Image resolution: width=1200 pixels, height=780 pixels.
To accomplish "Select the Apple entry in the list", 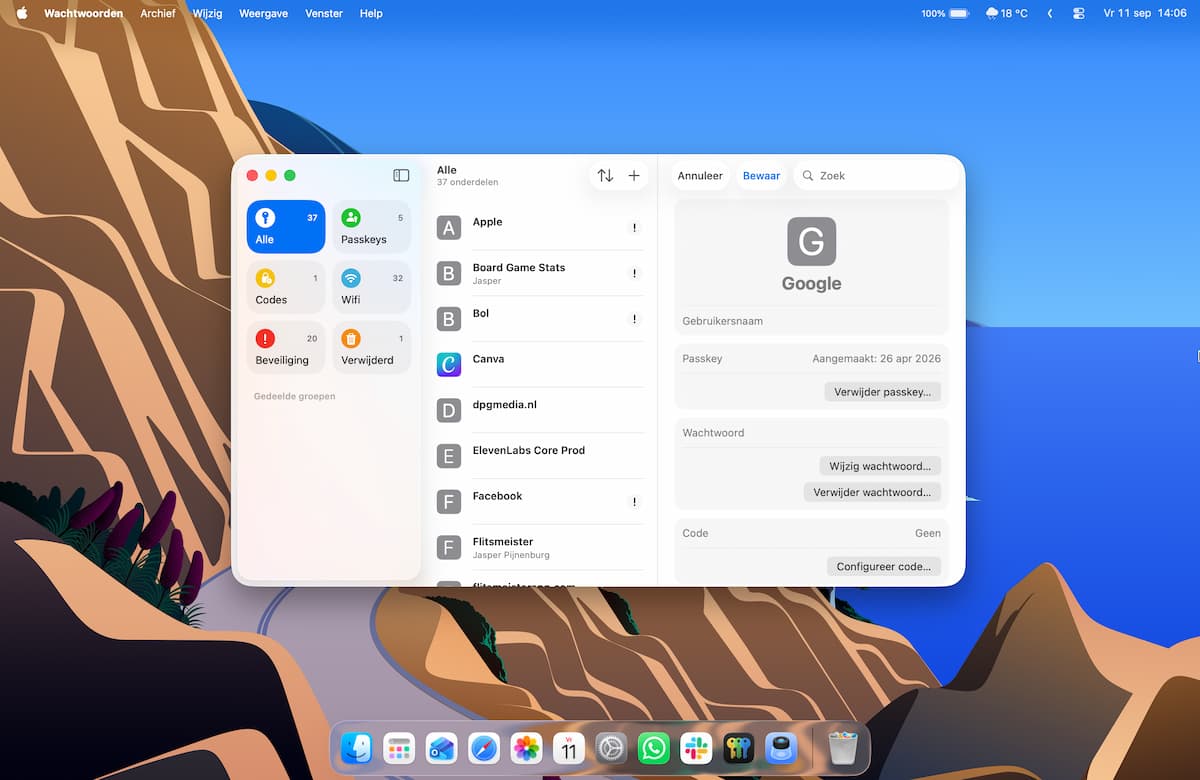I will click(x=540, y=228).
